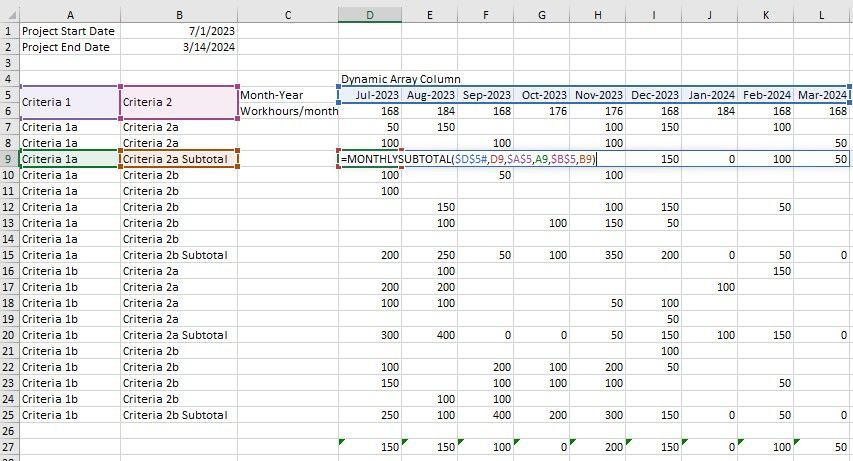Click the 7/1/2023 date cell
The width and height of the screenshot is (853, 461).
point(179,31)
